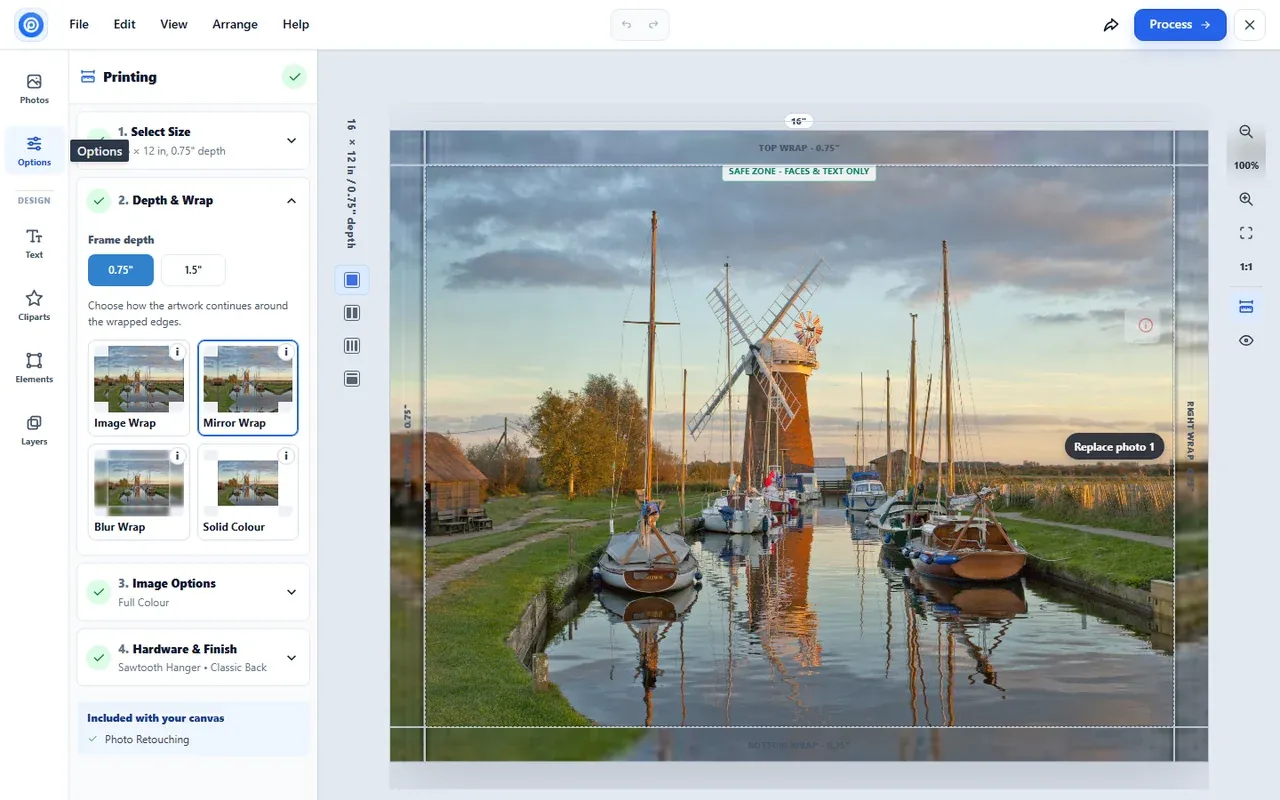Show info for Image Wrap option

[177, 352]
